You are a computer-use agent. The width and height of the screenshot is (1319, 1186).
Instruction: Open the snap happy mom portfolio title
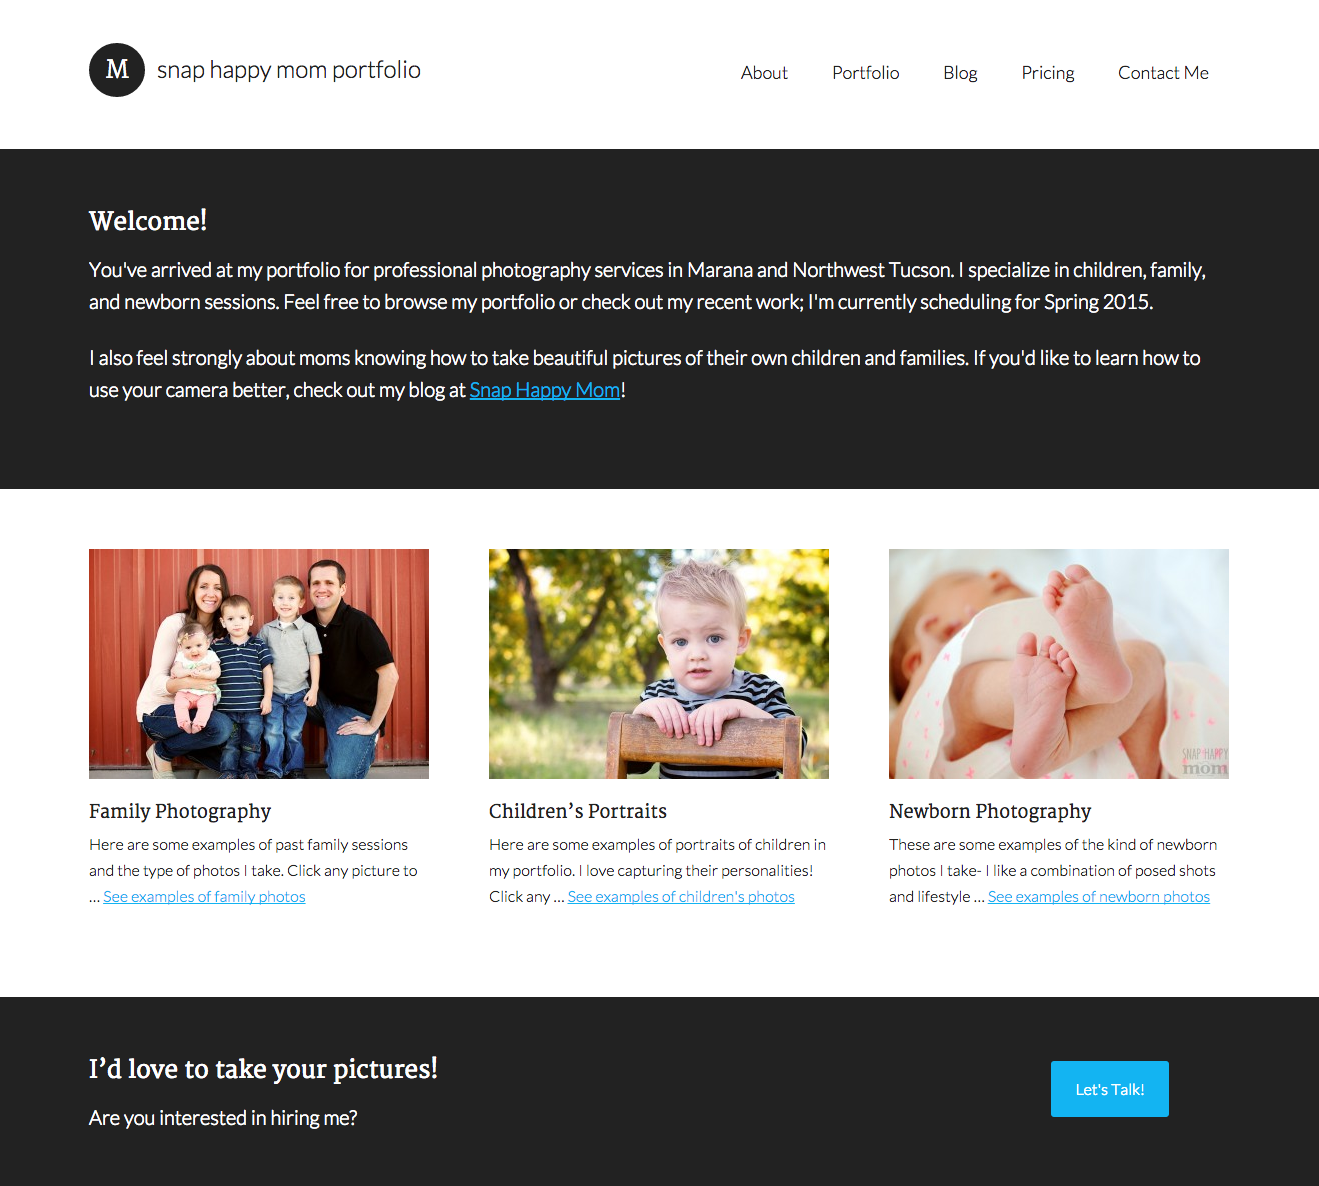click(289, 70)
